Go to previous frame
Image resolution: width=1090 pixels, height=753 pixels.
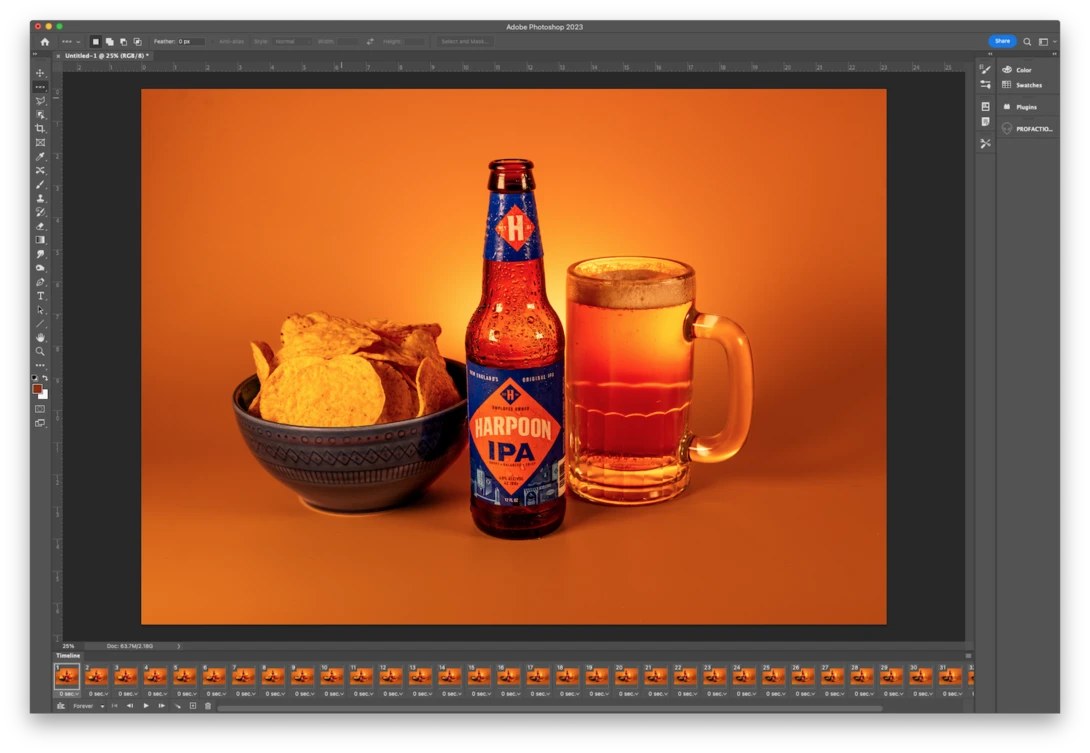pos(130,706)
